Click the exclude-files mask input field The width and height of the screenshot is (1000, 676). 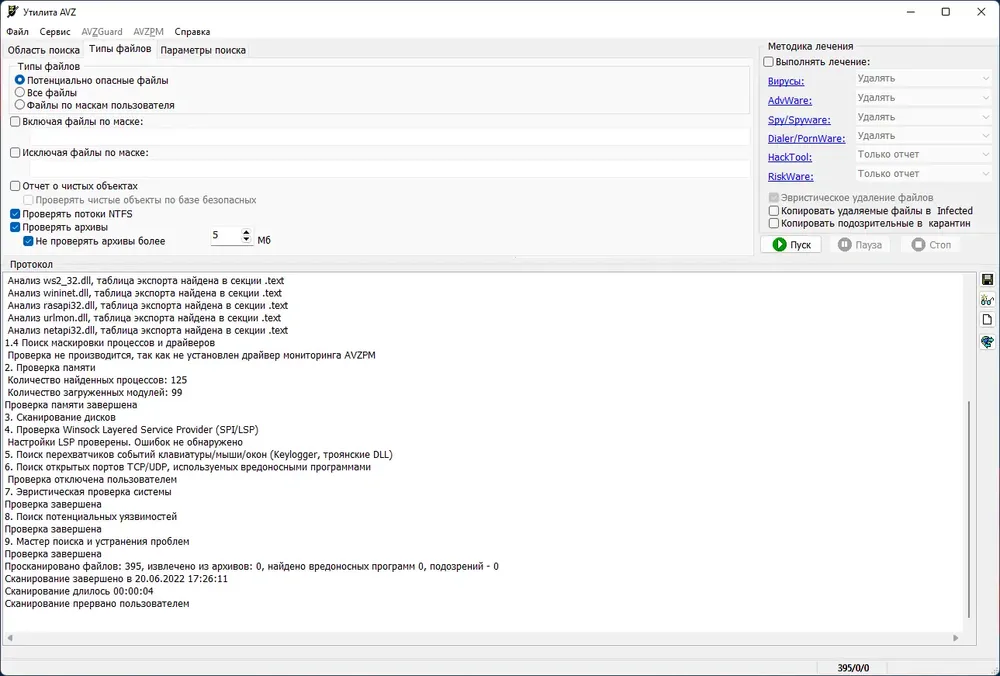[390, 169]
